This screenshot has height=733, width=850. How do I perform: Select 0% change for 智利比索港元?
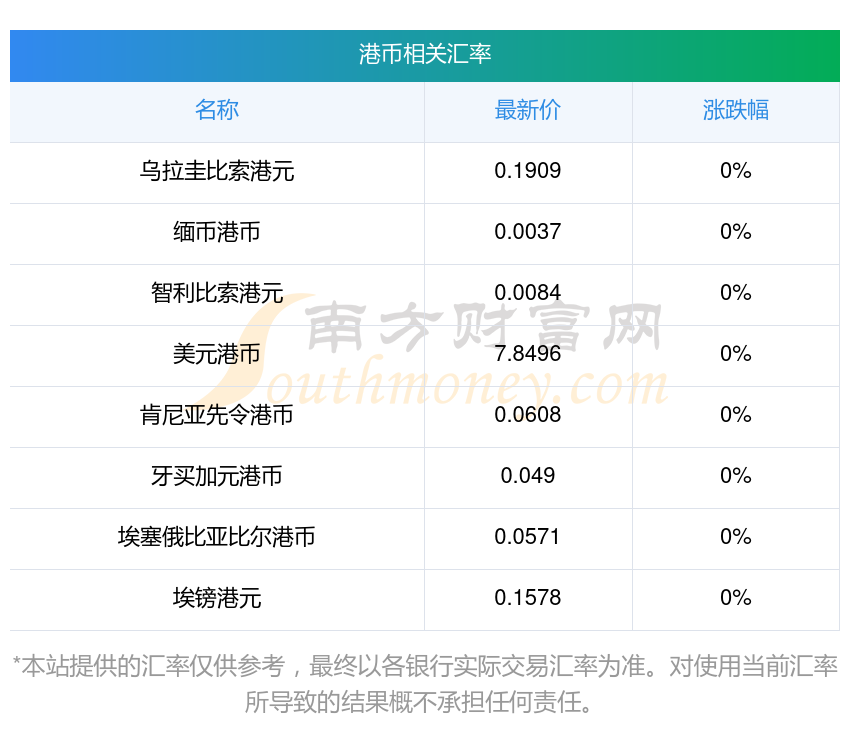pos(736,293)
